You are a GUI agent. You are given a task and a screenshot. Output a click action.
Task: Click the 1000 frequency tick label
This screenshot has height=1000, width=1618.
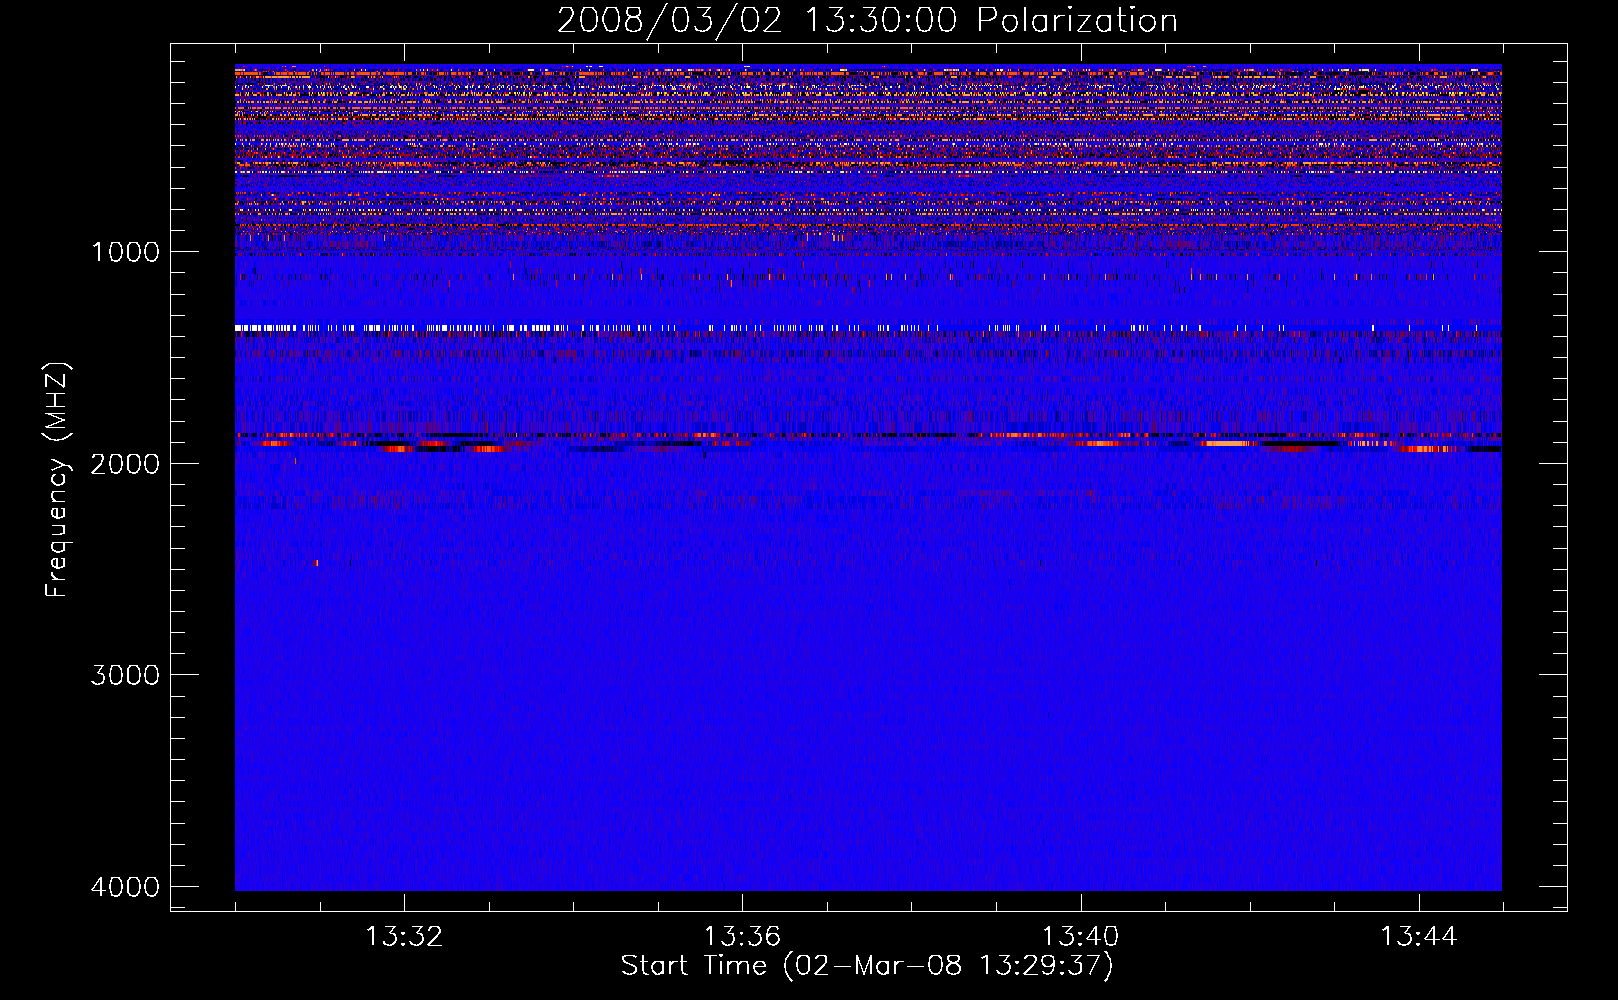[x=125, y=251]
